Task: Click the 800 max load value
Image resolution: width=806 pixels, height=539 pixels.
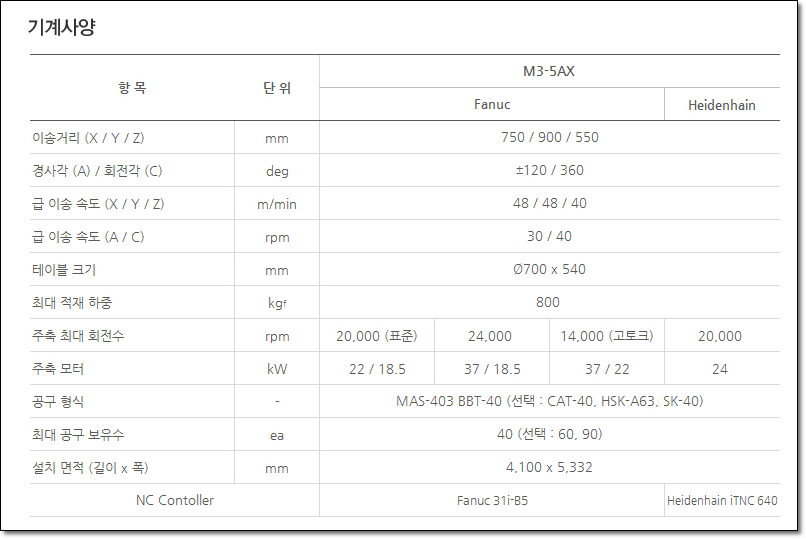Action: coord(548,303)
